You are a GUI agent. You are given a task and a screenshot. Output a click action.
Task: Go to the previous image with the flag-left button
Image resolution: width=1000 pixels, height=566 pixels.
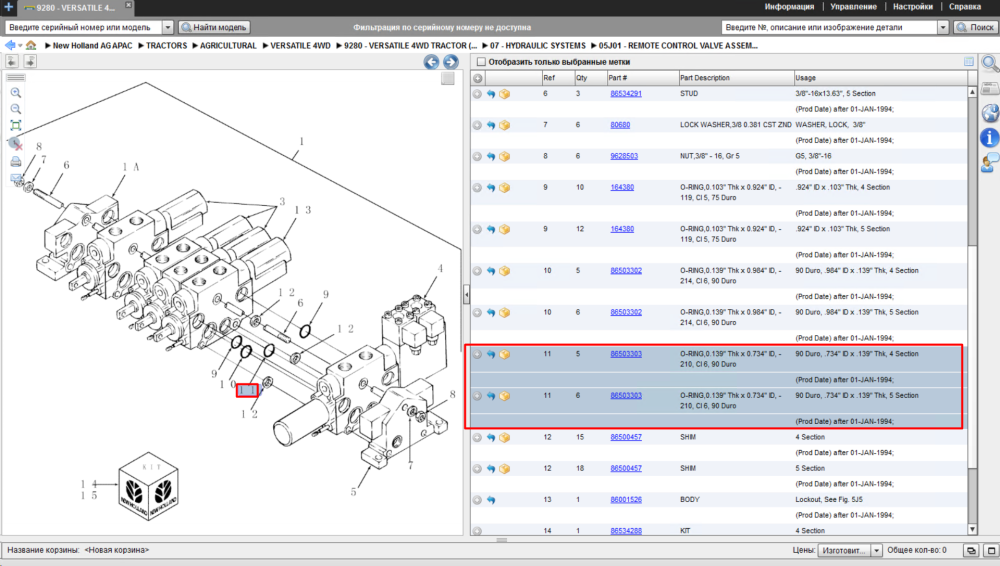[x=12, y=61]
